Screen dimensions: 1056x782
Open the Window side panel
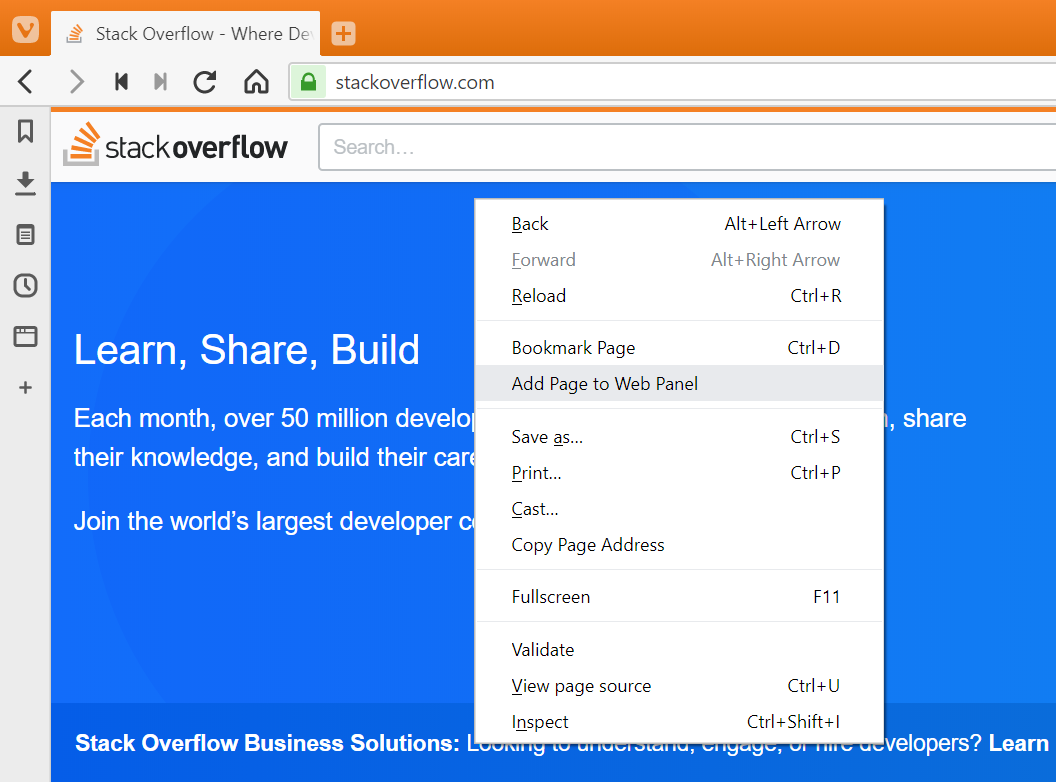coord(26,336)
